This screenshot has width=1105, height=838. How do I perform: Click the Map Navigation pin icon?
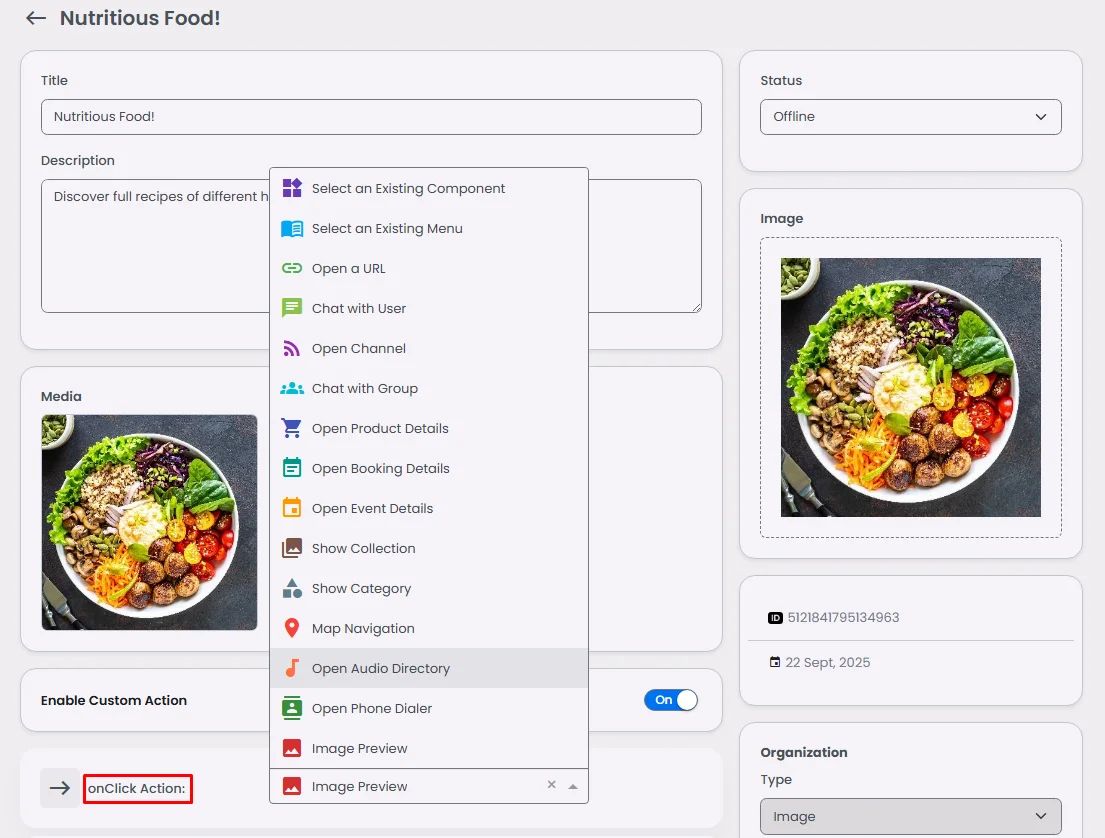point(292,628)
